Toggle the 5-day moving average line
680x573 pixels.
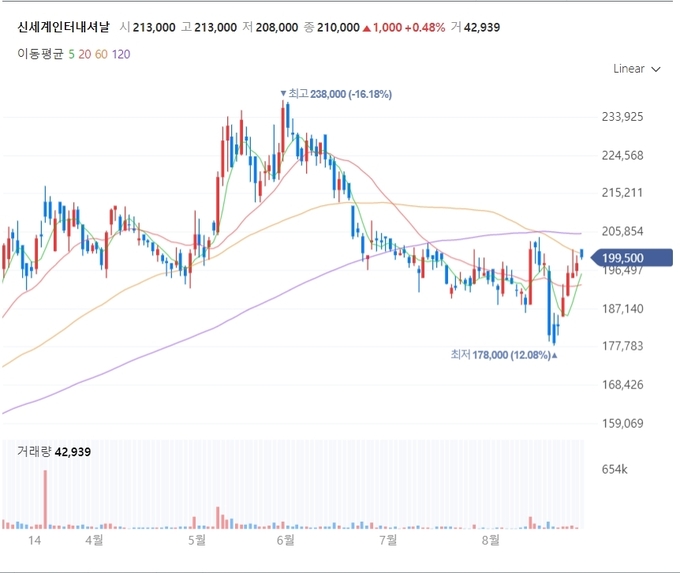72,54
